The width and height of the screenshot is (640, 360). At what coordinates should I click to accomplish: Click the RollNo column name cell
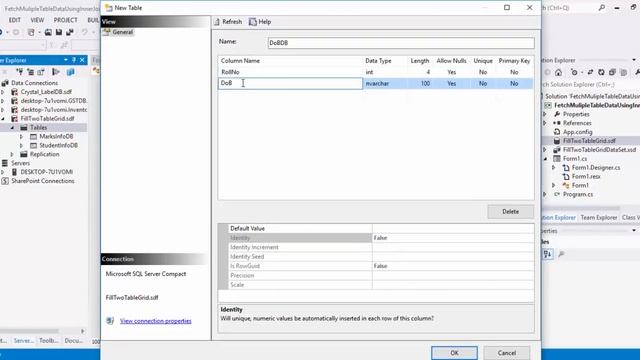[x=290, y=72]
